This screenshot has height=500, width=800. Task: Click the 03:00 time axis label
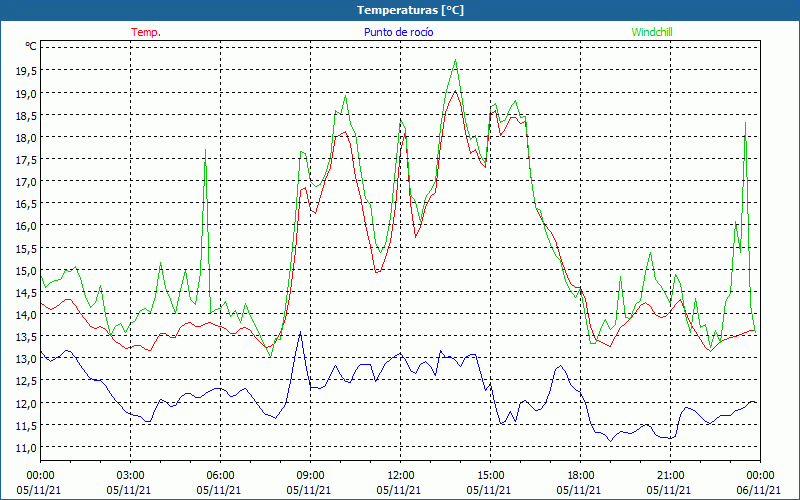[130, 476]
